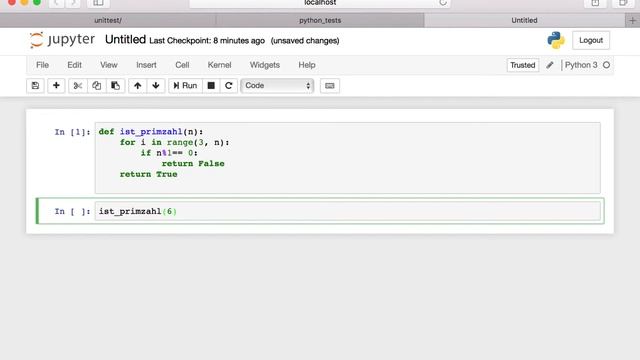Viewport: 640px width, 360px height.
Task: Open the Insert menu
Action: pyautogui.click(x=146, y=65)
